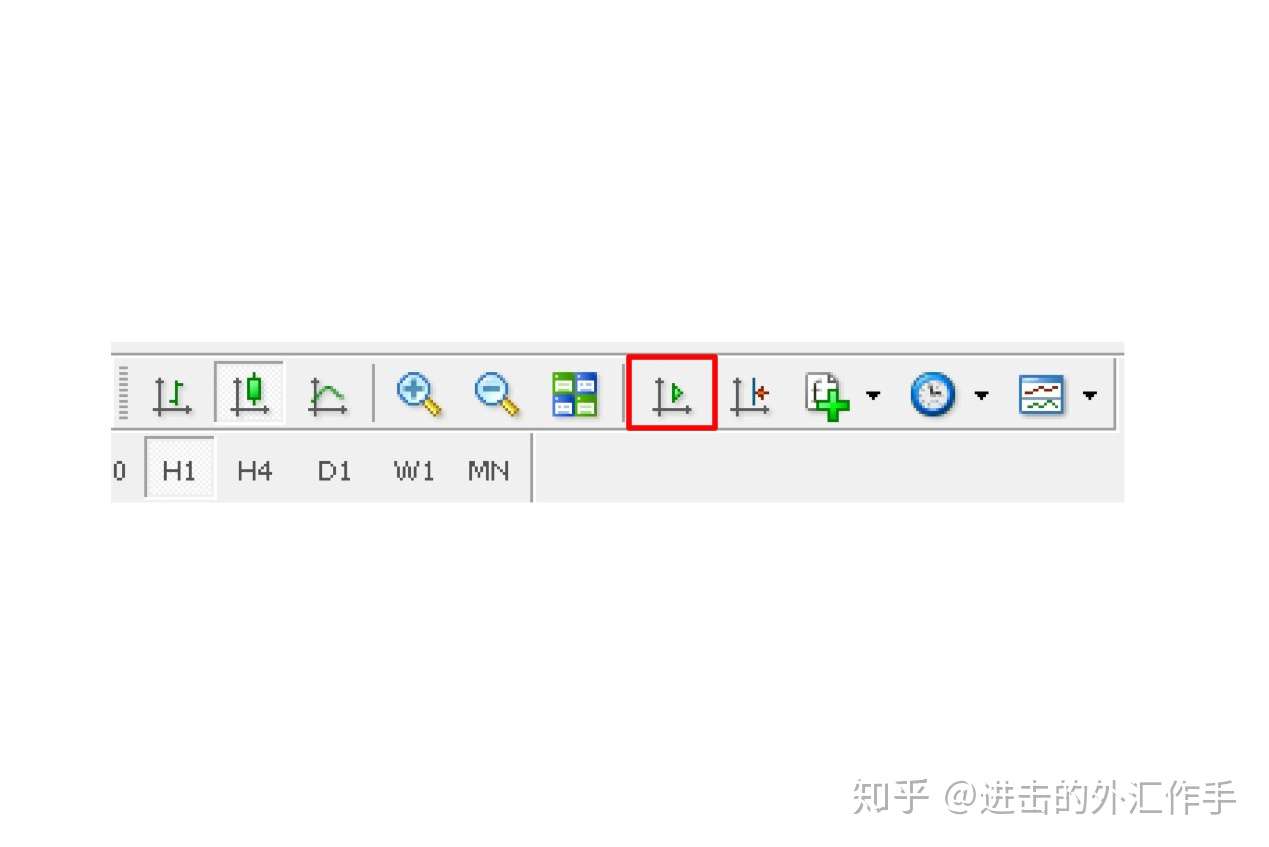Expand the arrow beside templates icon
Screen dimensions: 1269x847
point(1089,396)
